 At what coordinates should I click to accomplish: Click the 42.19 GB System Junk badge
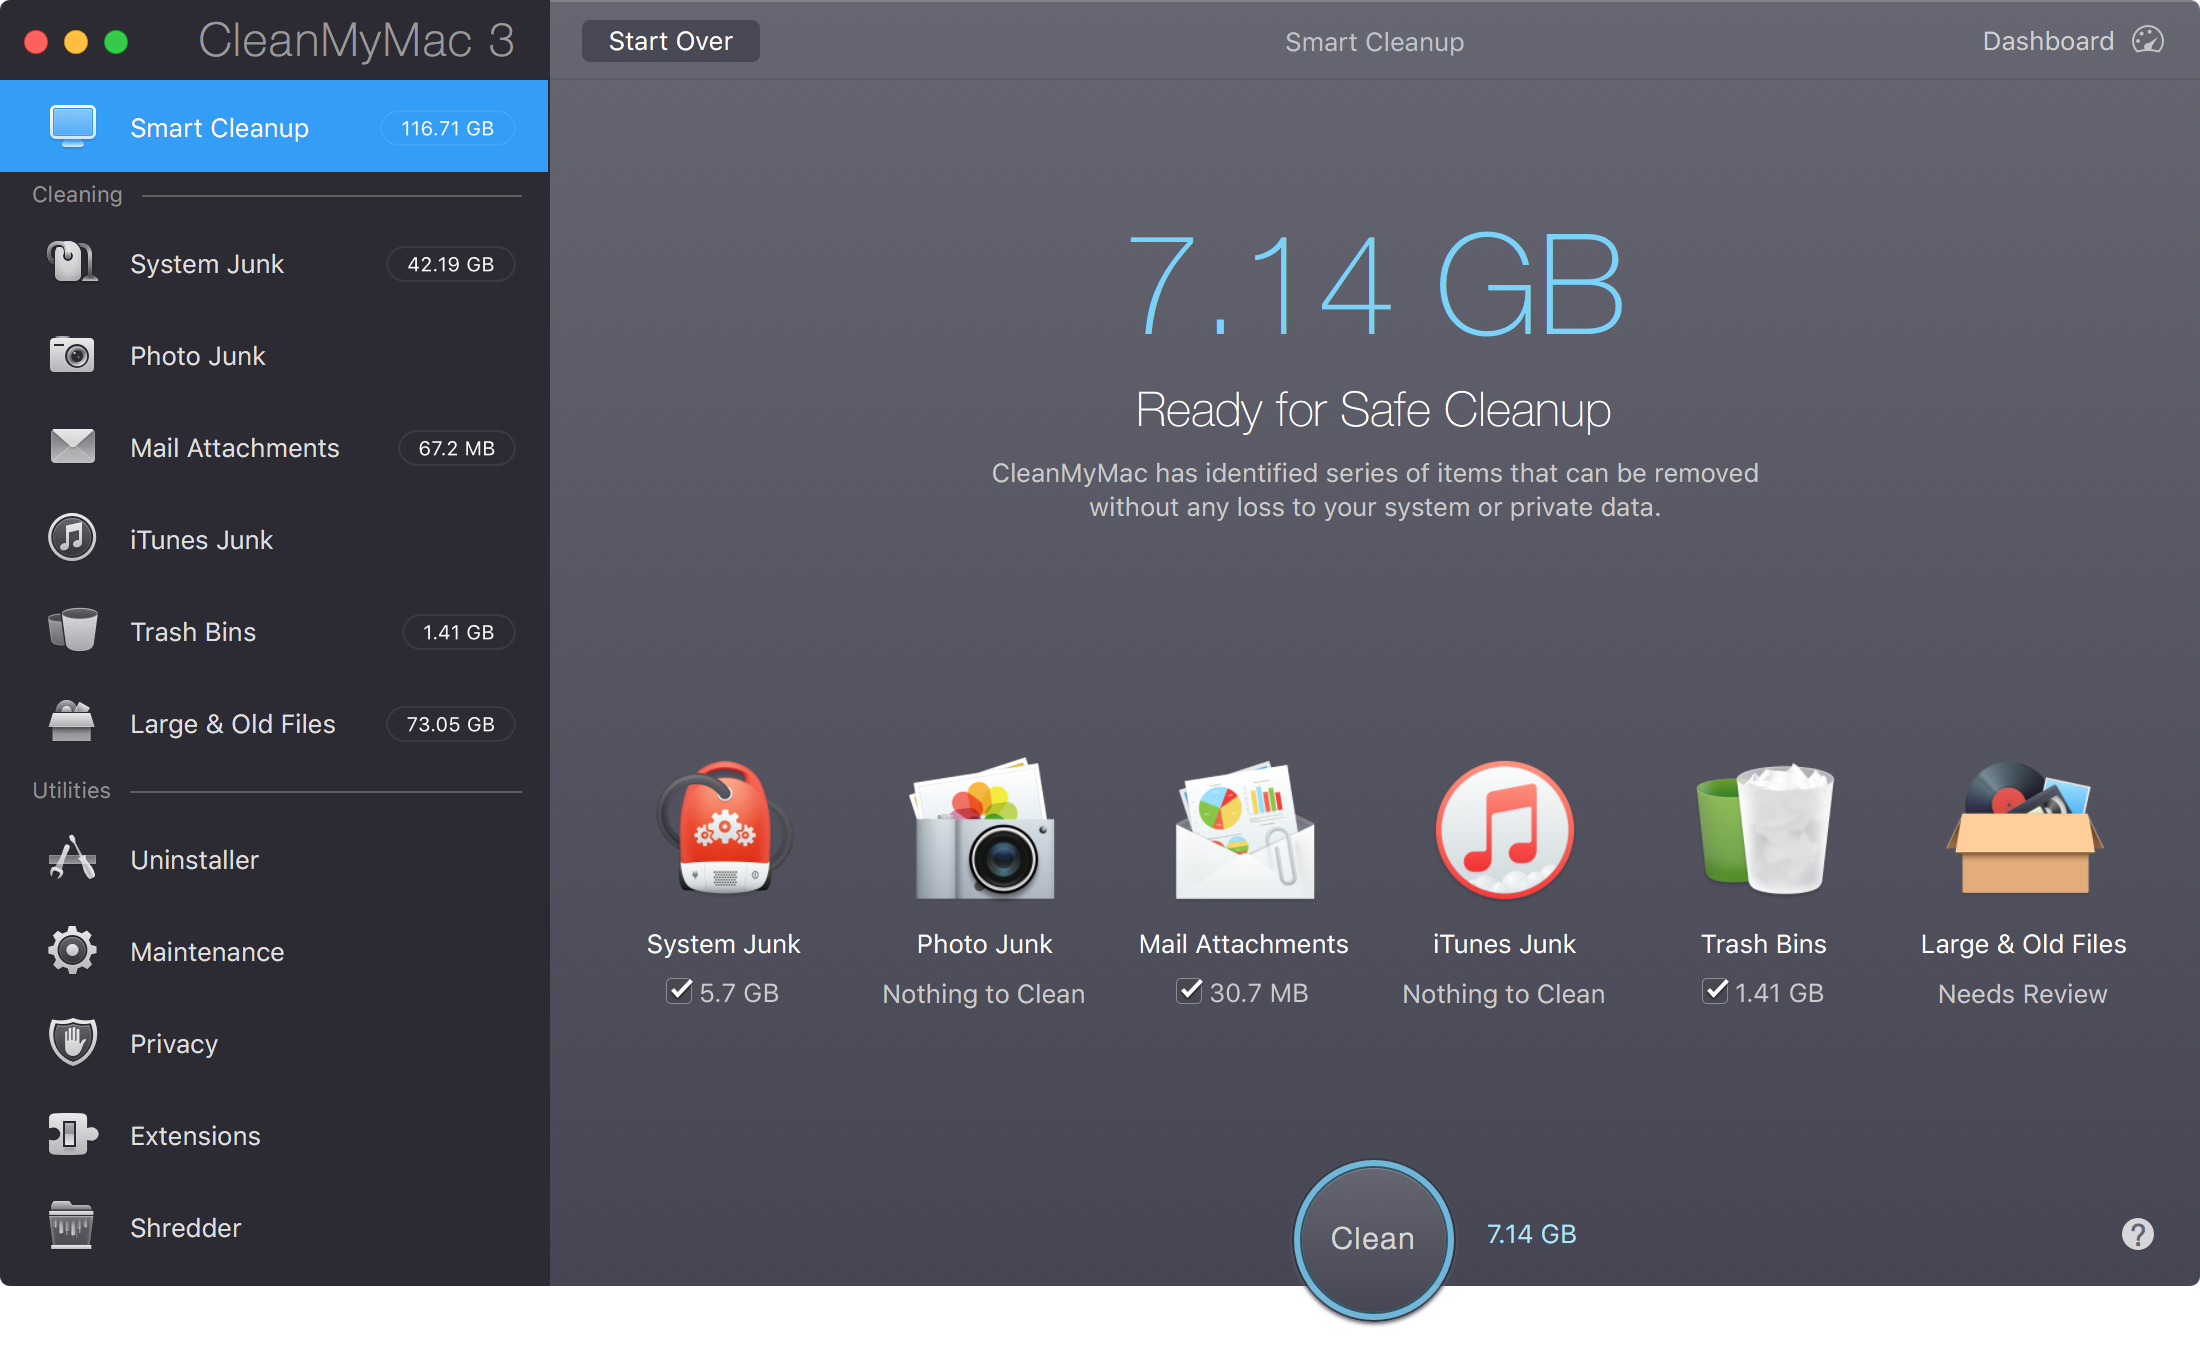(x=451, y=264)
